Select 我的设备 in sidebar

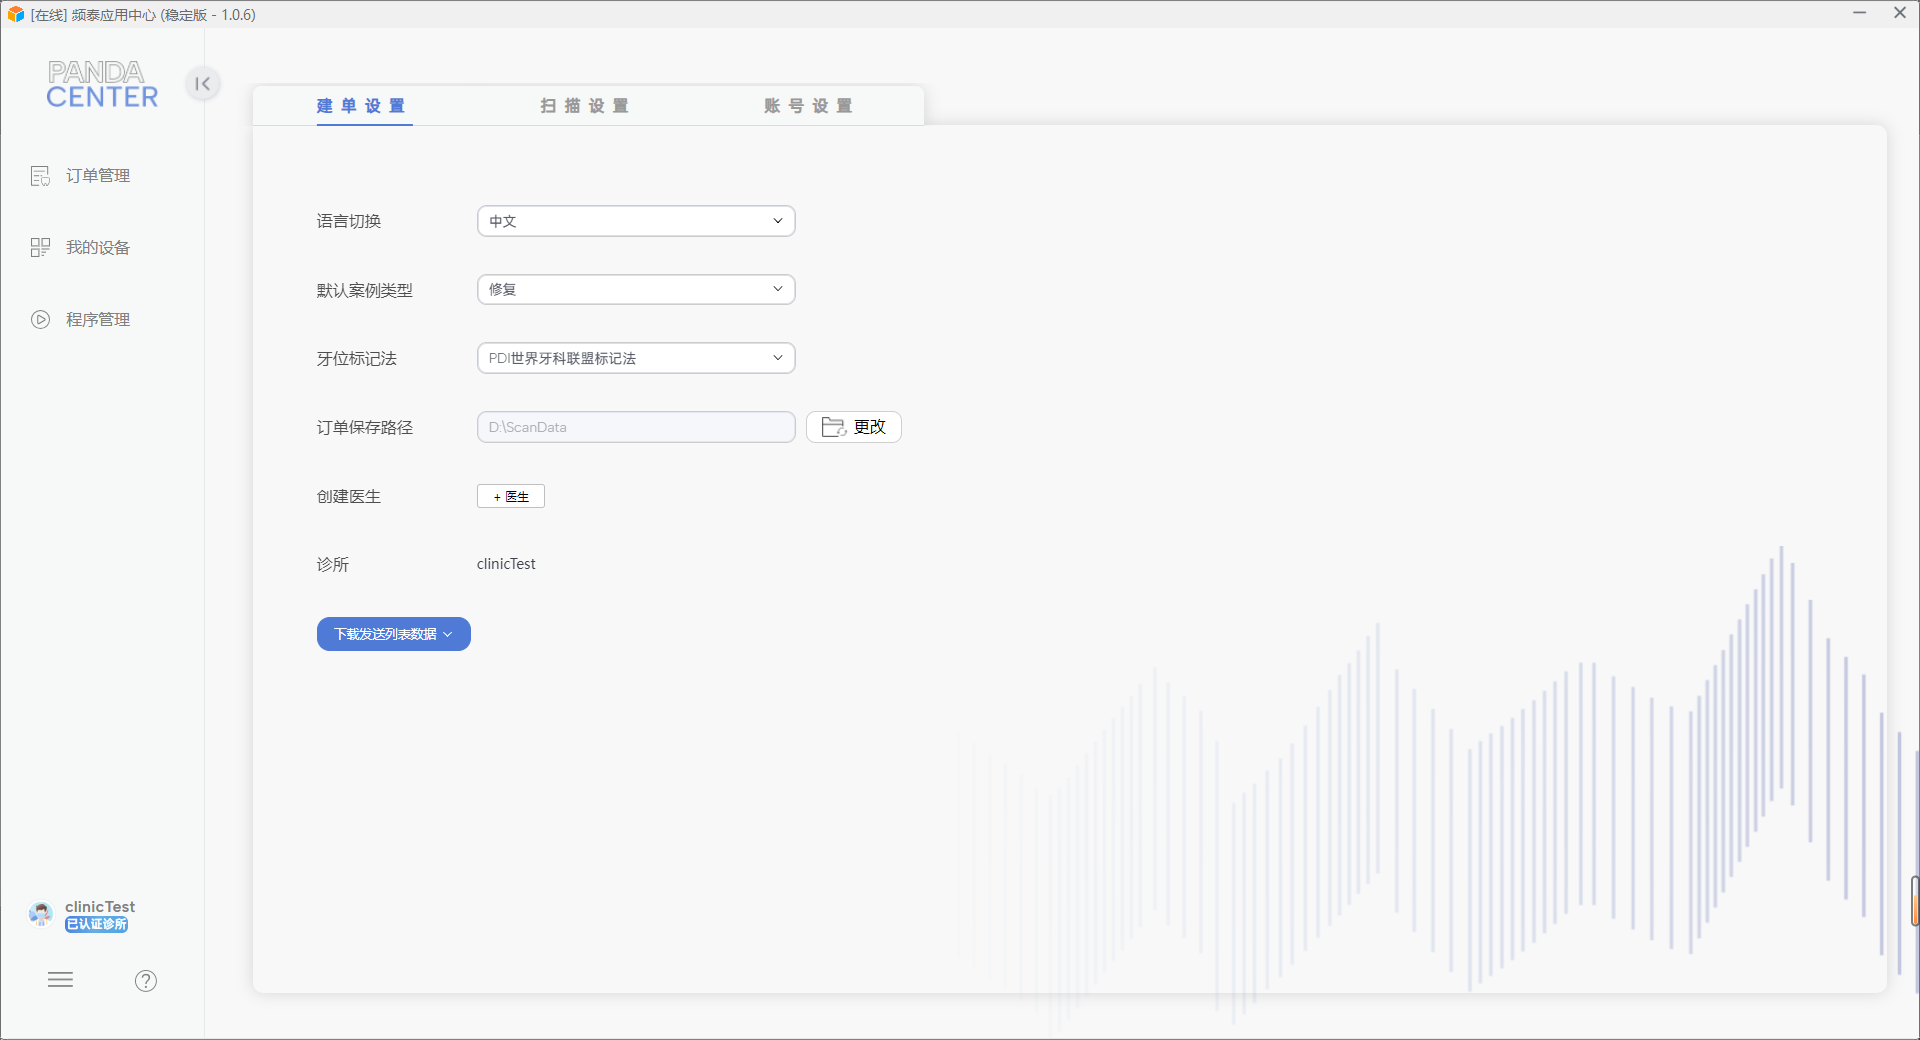98,248
